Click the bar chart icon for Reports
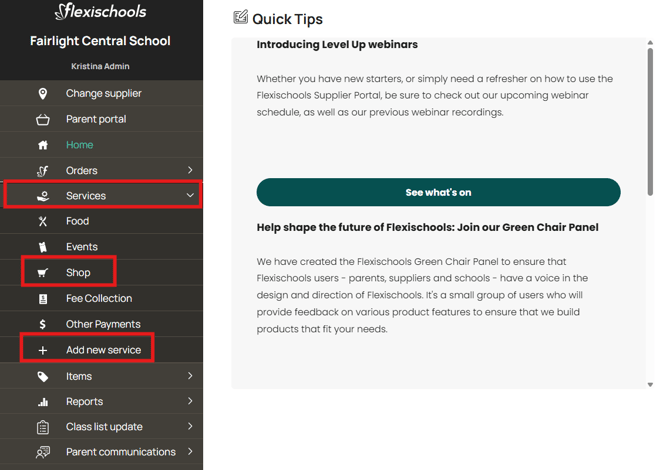The width and height of the screenshot is (670, 470). 42,402
